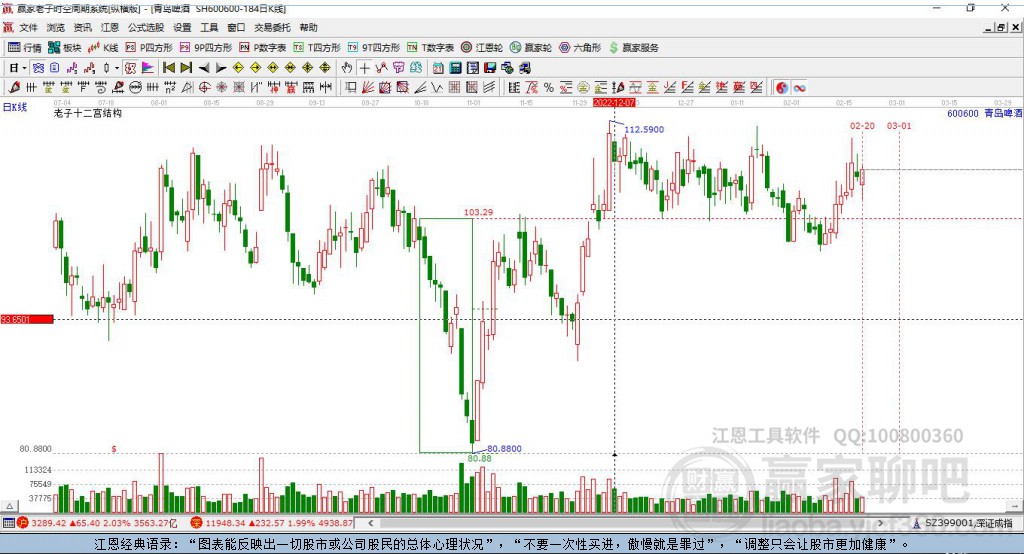Image resolution: width=1024 pixels, height=554 pixels.
Task: Open the 资讯 menu
Action: click(82, 27)
